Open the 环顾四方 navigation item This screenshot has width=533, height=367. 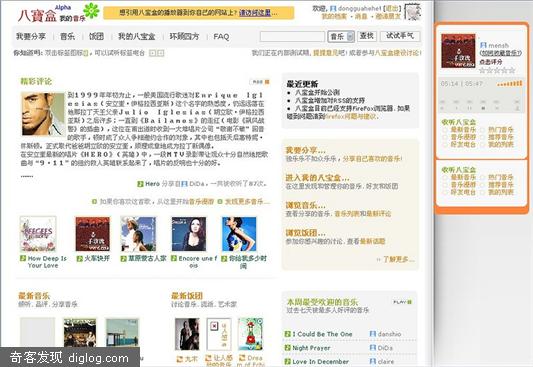(184, 36)
